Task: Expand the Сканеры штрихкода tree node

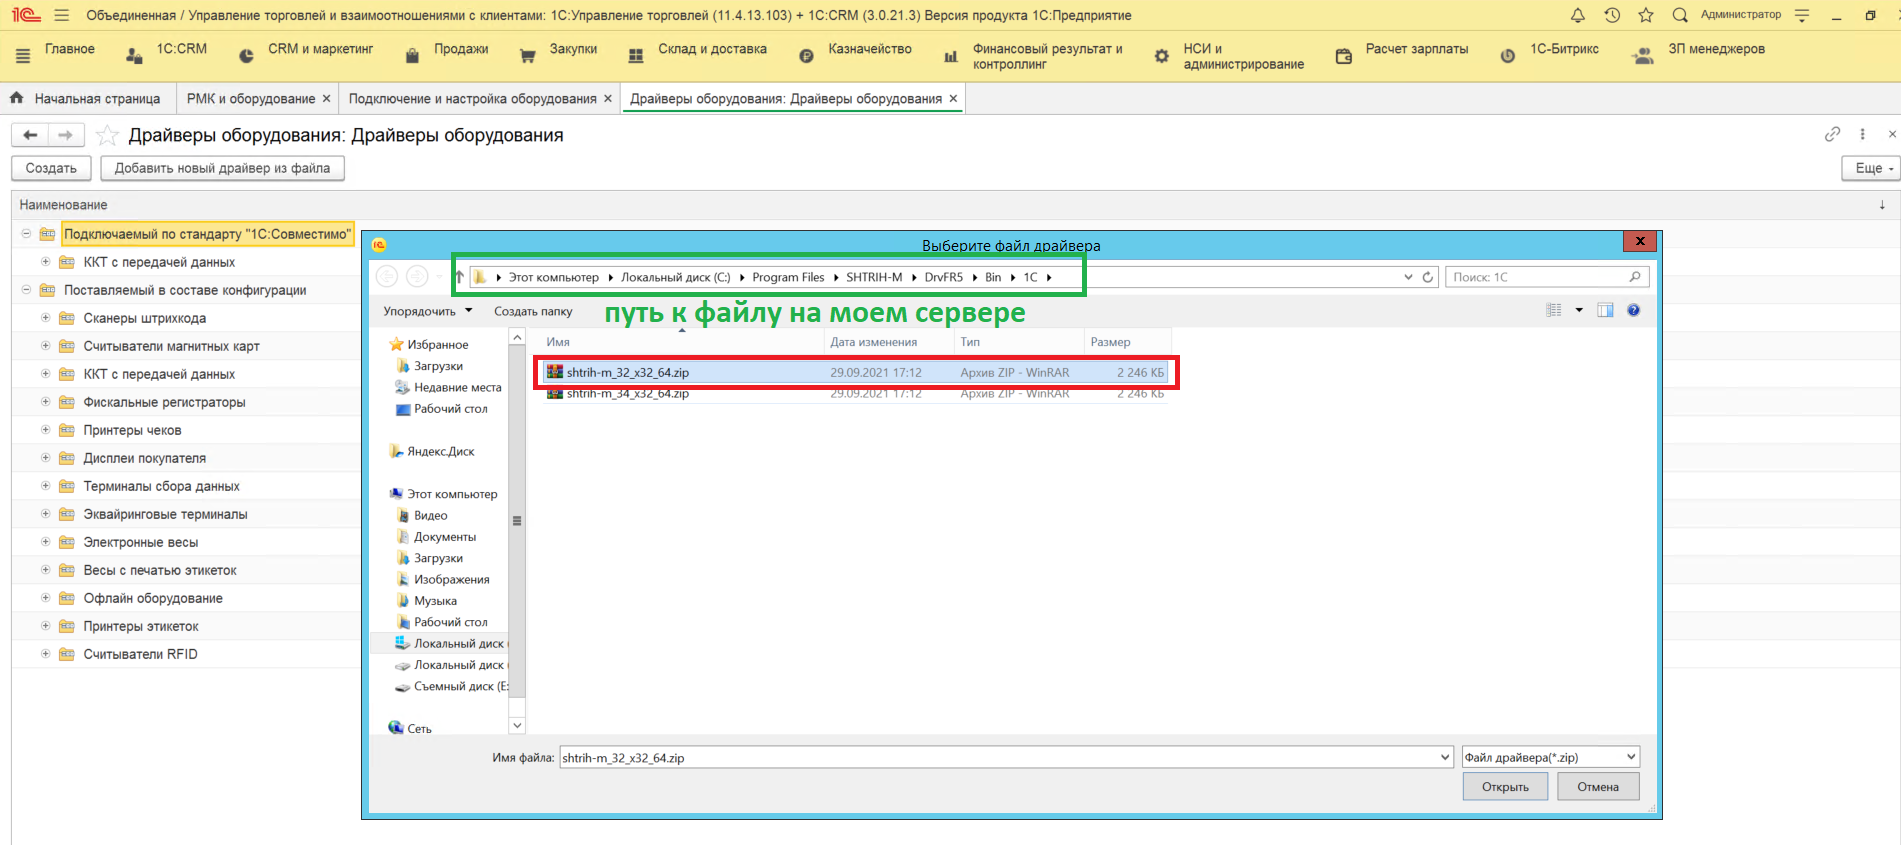Action: click(x=45, y=318)
